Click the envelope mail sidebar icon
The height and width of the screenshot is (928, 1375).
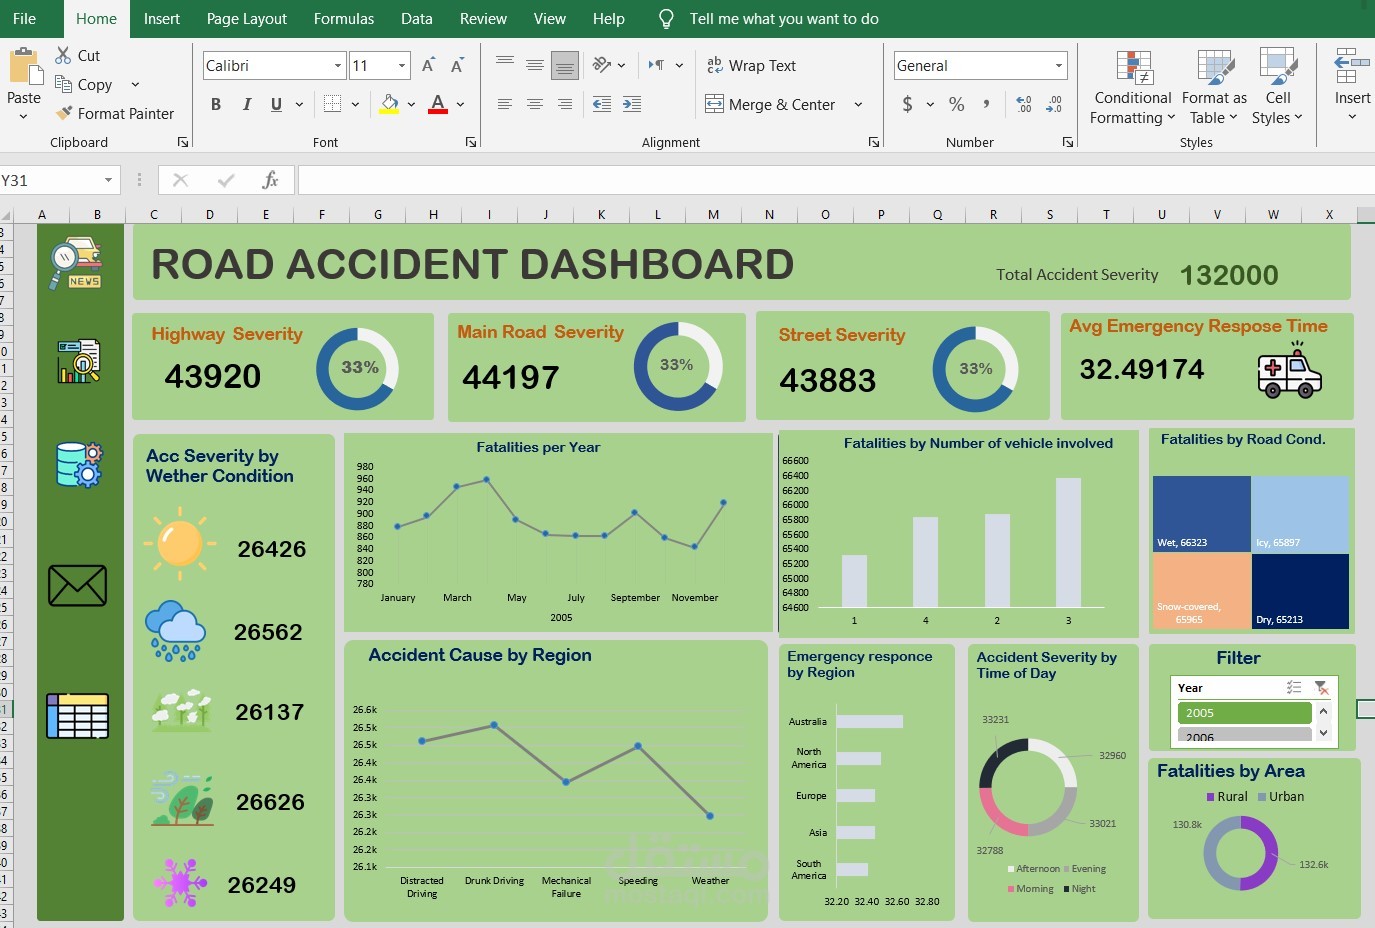tap(77, 586)
